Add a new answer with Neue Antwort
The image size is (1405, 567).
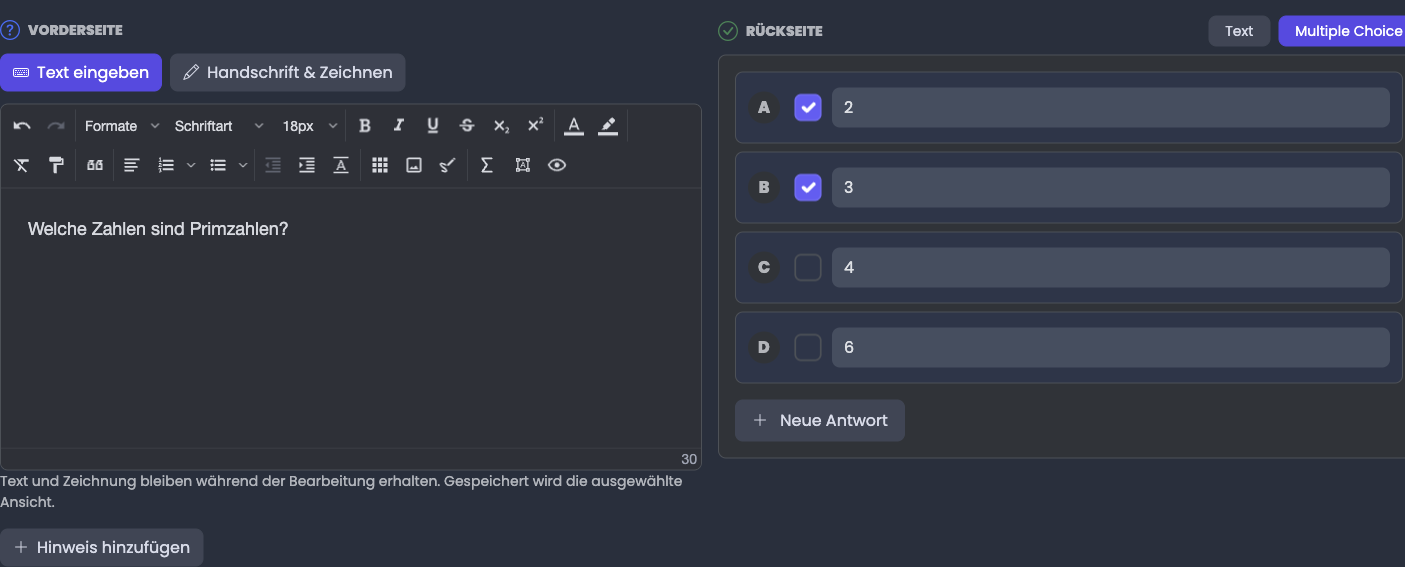820,420
